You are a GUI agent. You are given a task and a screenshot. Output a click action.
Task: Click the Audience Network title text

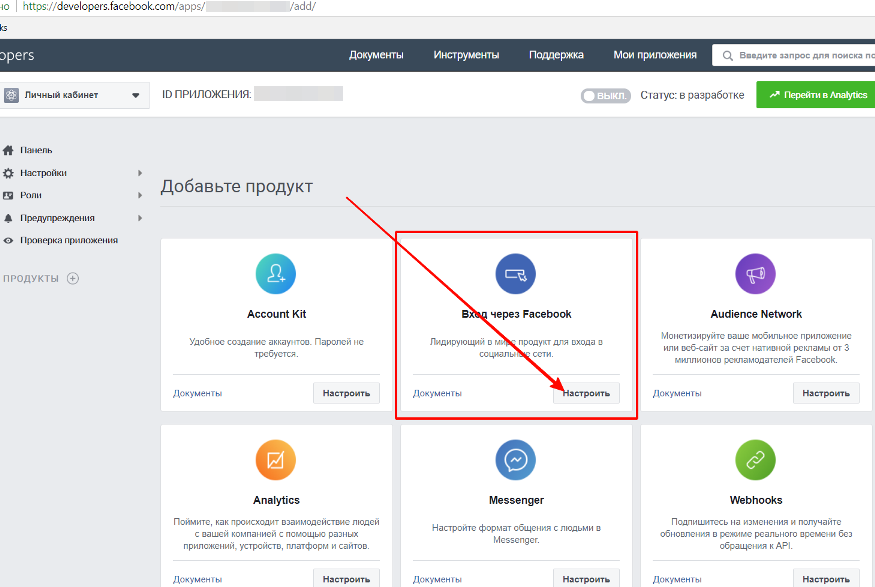(756, 314)
